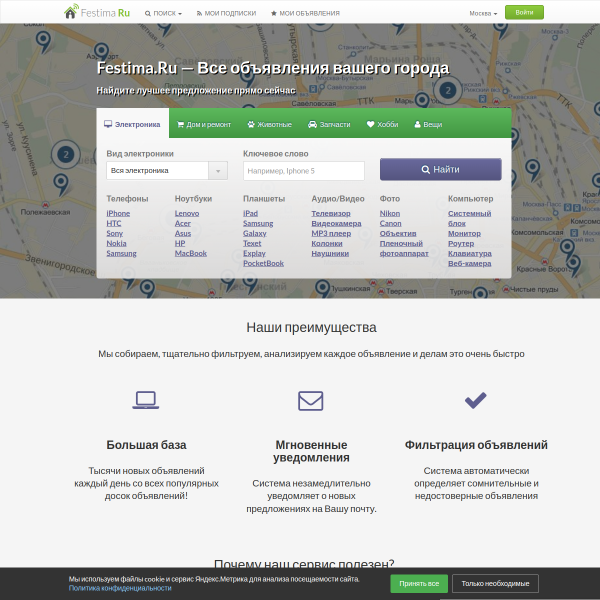The width and height of the screenshot is (600, 600).
Task: Open the Веб-камера link
Action: [x=470, y=263]
